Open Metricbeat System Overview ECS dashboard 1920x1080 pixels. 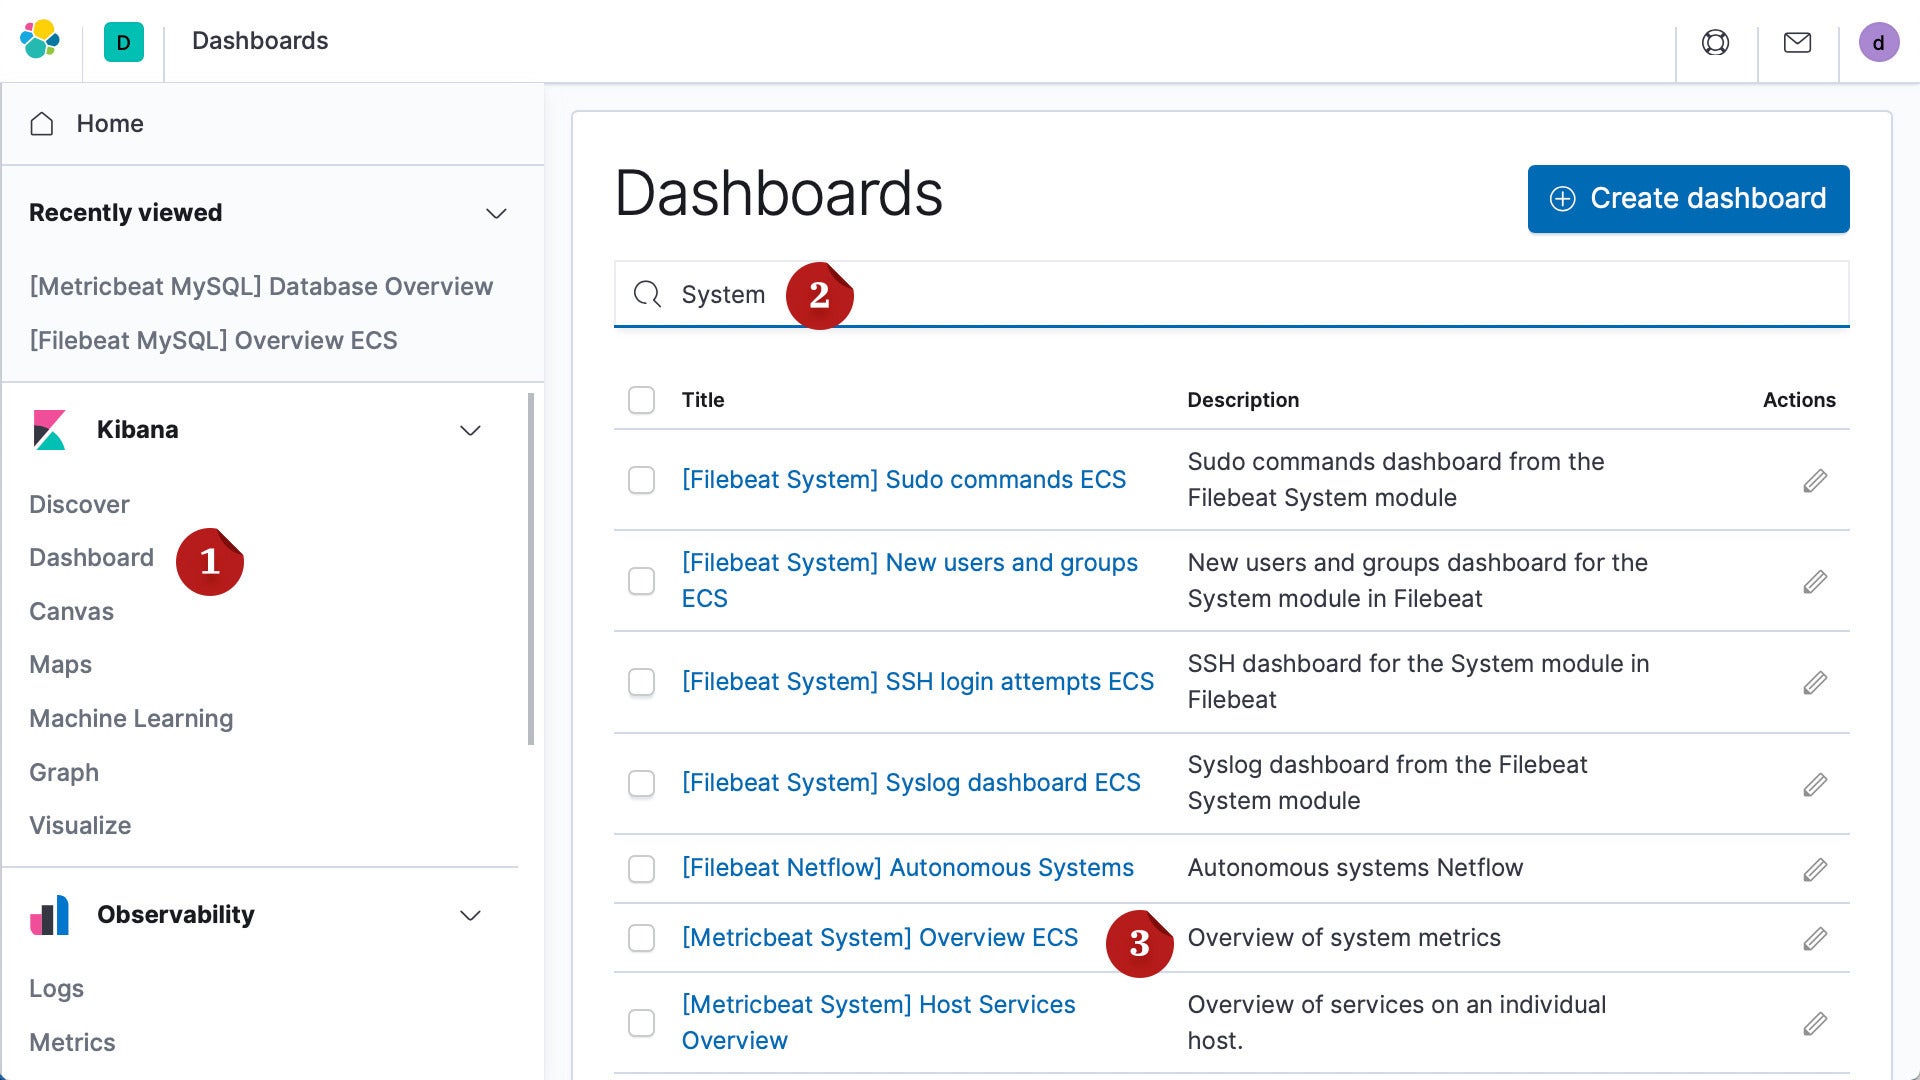pos(880,938)
